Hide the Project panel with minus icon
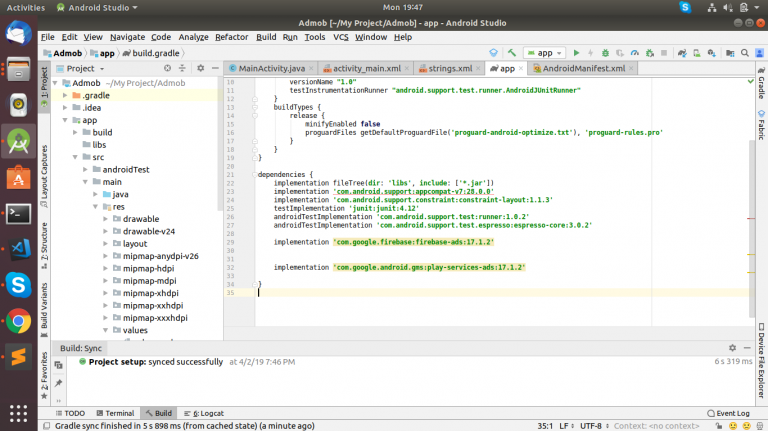768x431 pixels. (215, 69)
